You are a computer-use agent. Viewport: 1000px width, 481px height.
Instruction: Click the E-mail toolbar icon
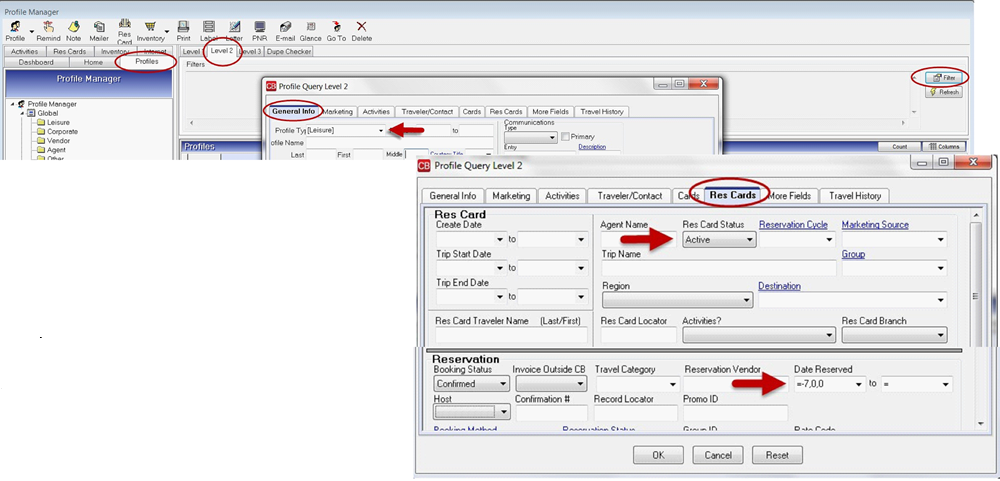click(286, 27)
